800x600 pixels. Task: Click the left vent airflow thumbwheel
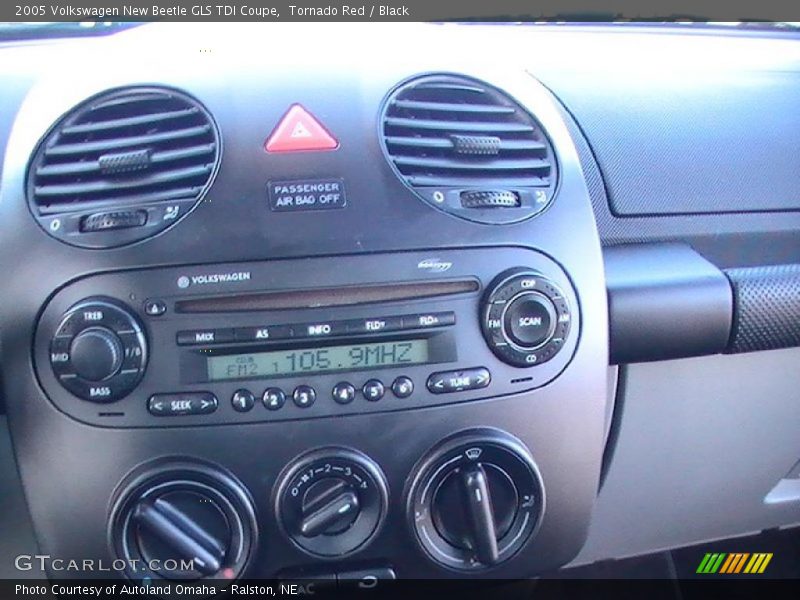click(x=113, y=221)
